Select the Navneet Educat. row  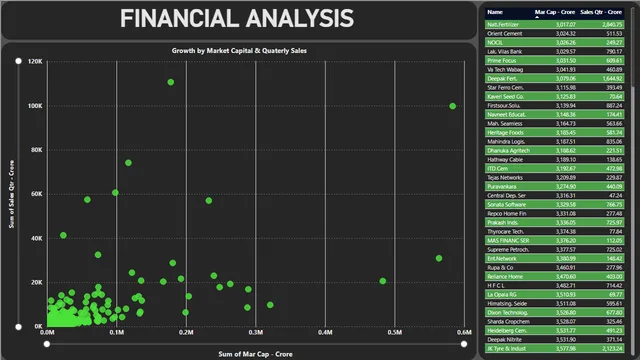pyautogui.click(x=554, y=114)
